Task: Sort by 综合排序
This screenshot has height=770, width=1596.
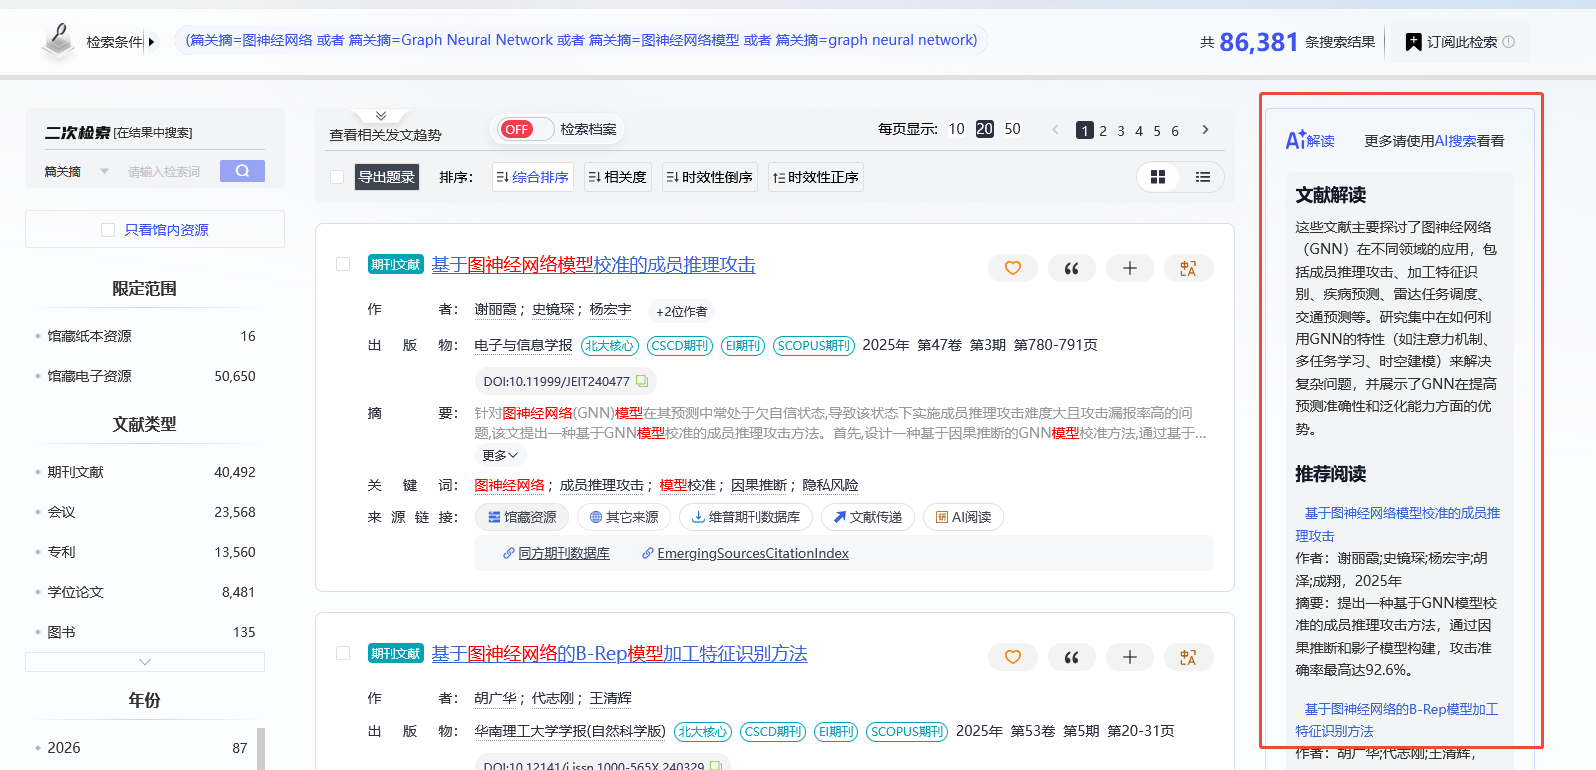Action: [x=533, y=177]
